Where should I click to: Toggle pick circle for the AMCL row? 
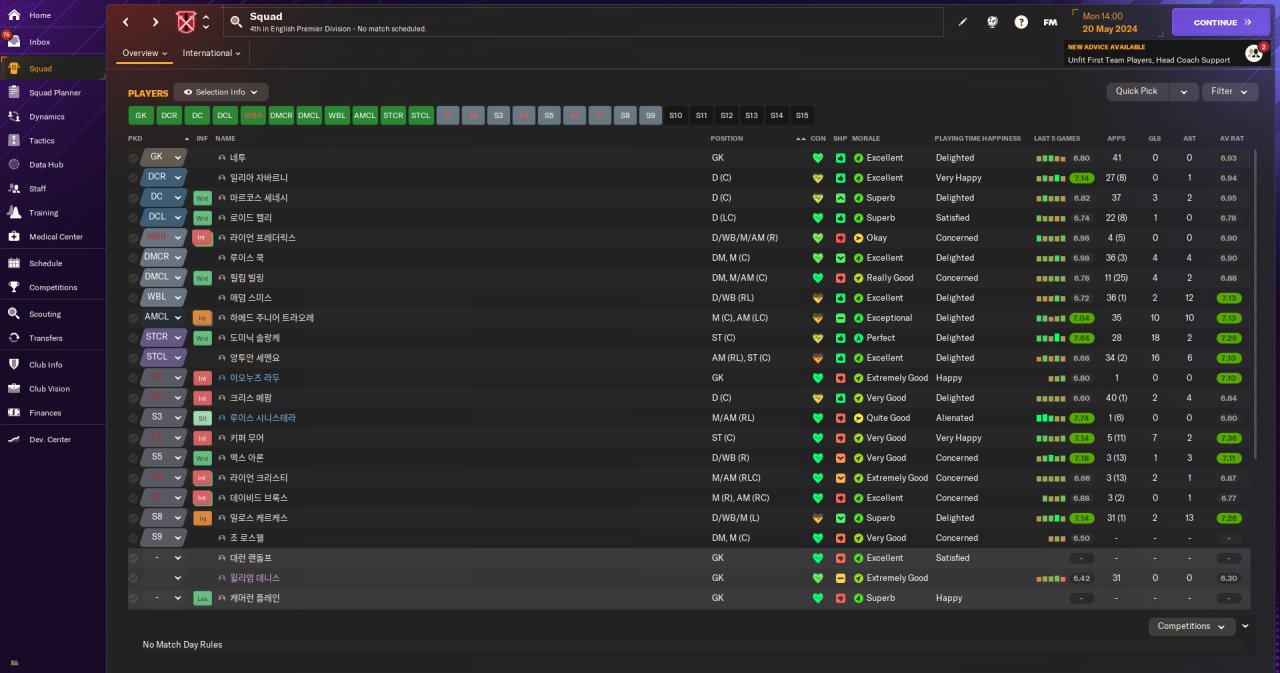click(133, 318)
